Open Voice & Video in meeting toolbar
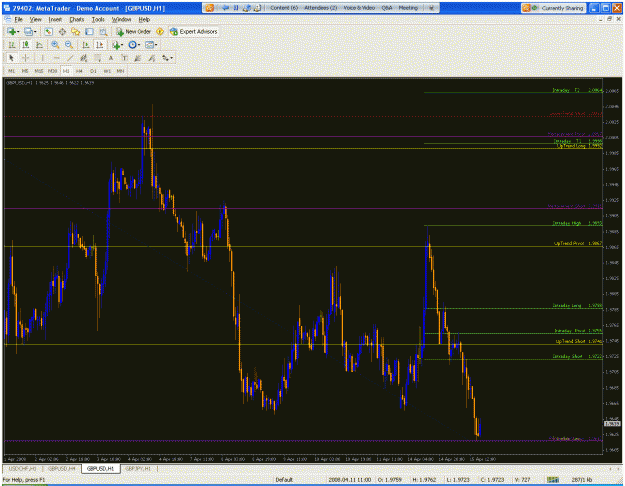The image size is (625, 486). pyautogui.click(x=359, y=8)
